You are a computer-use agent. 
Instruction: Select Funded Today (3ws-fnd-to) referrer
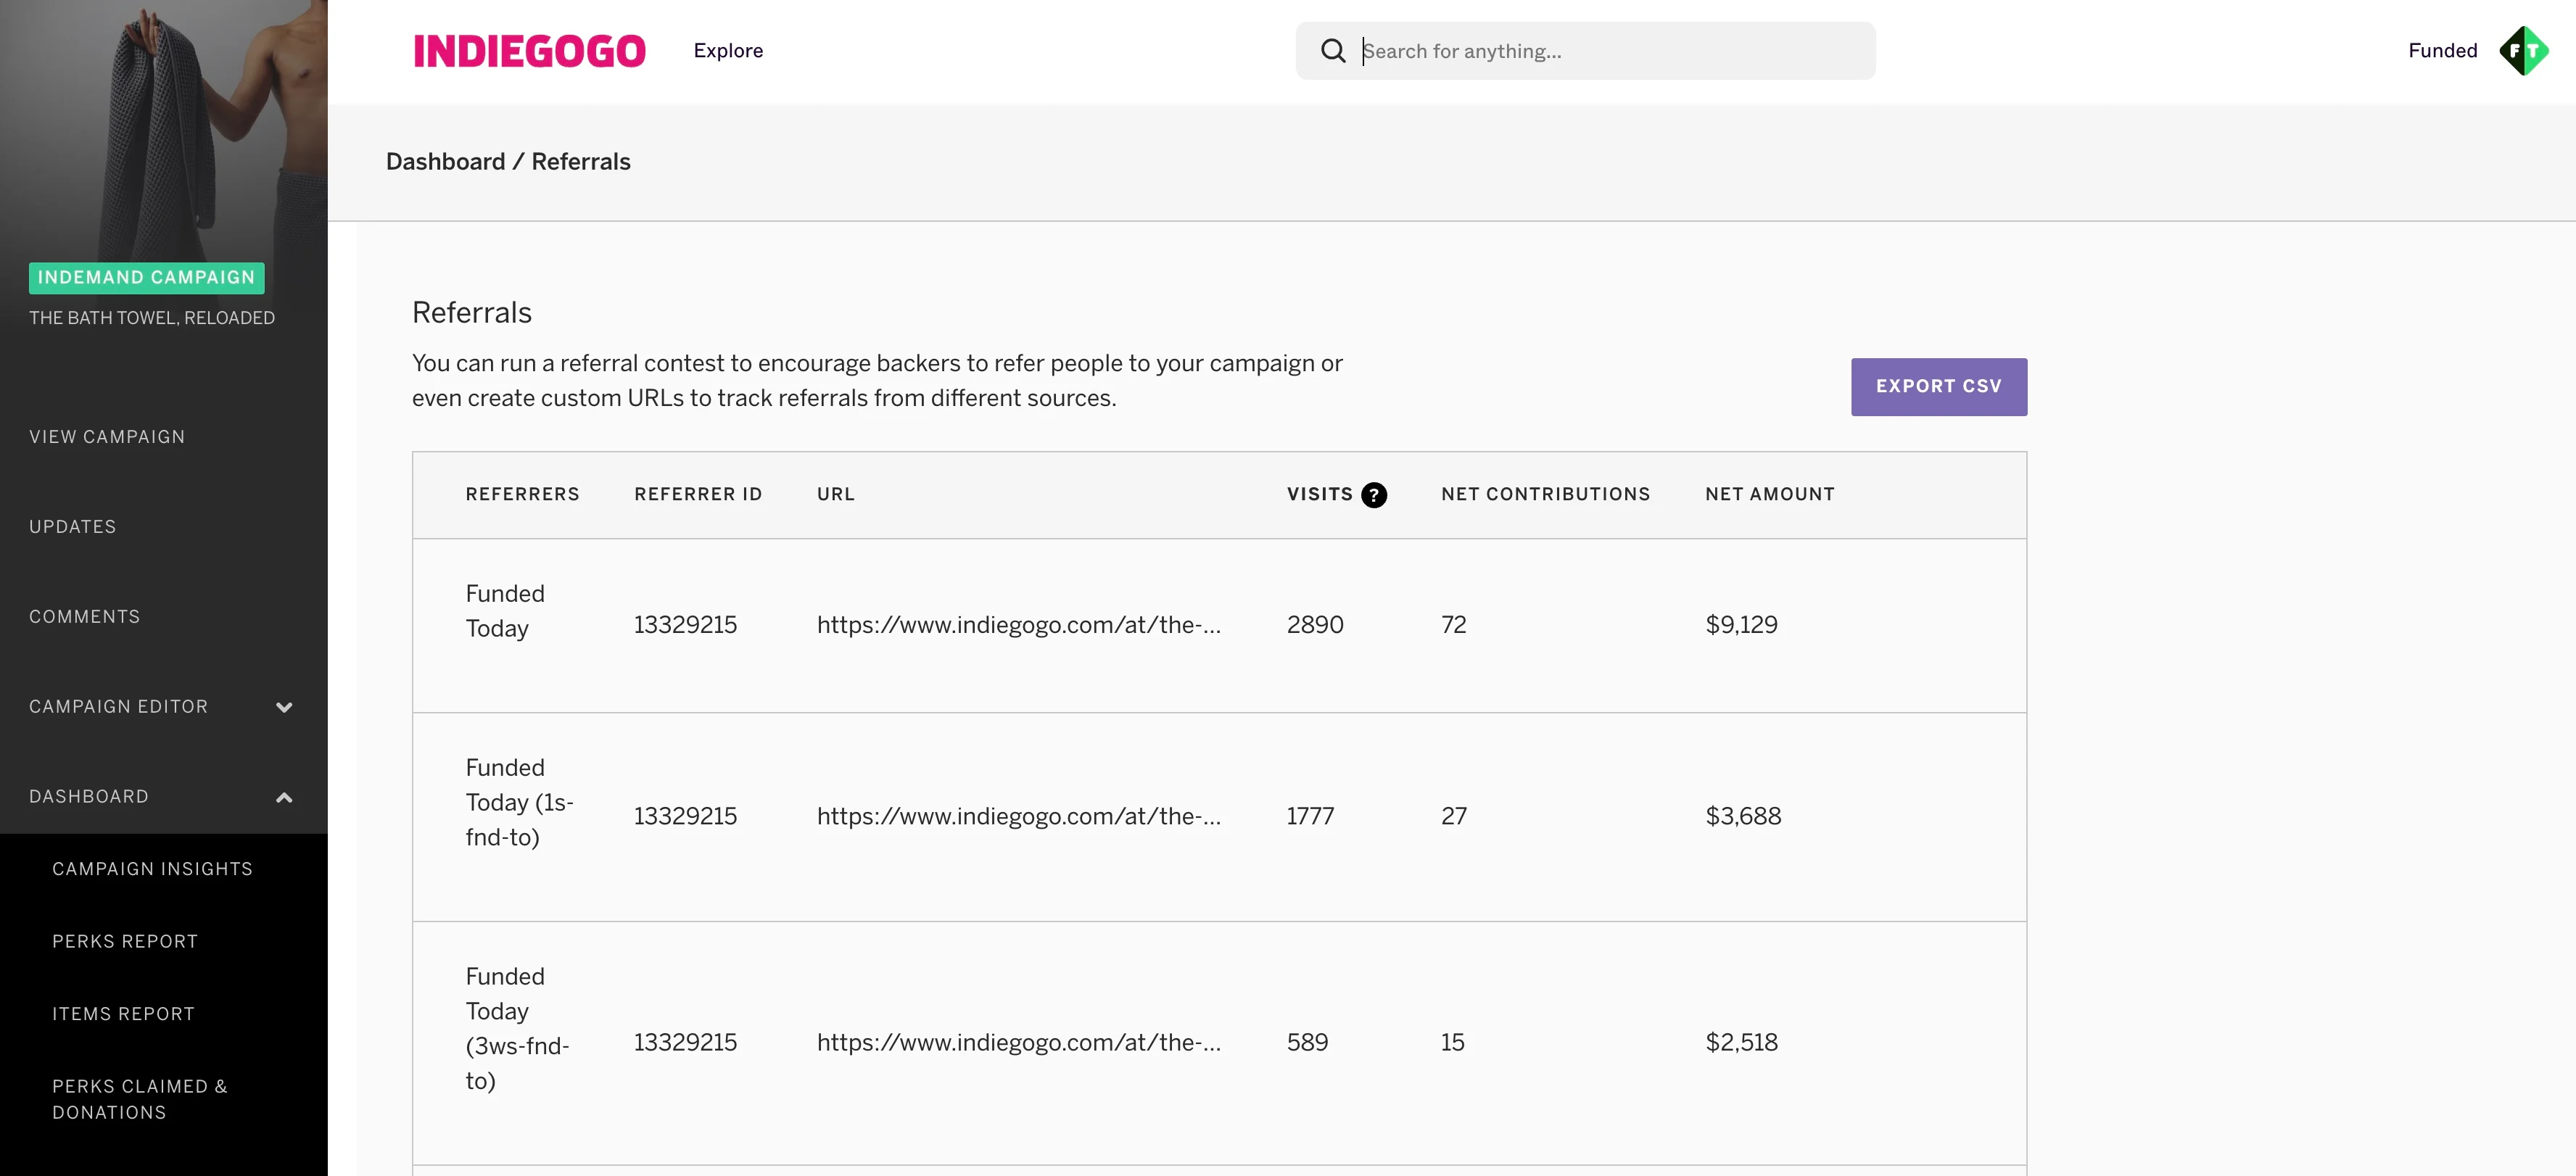click(517, 1028)
